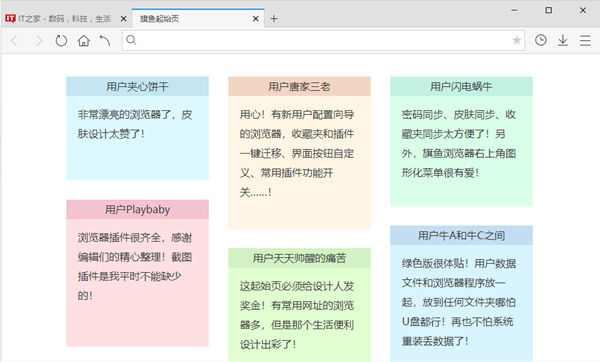Open the home page
600x362 pixels.
click(83, 40)
